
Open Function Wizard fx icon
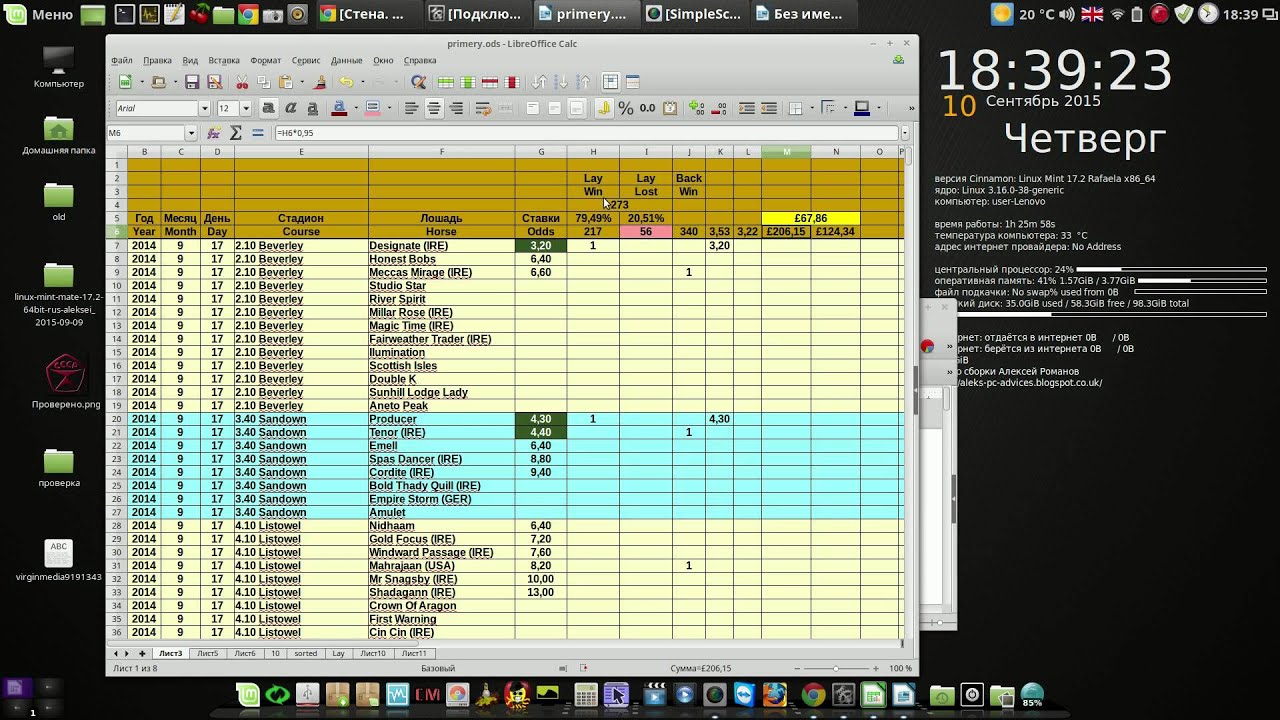(213, 133)
